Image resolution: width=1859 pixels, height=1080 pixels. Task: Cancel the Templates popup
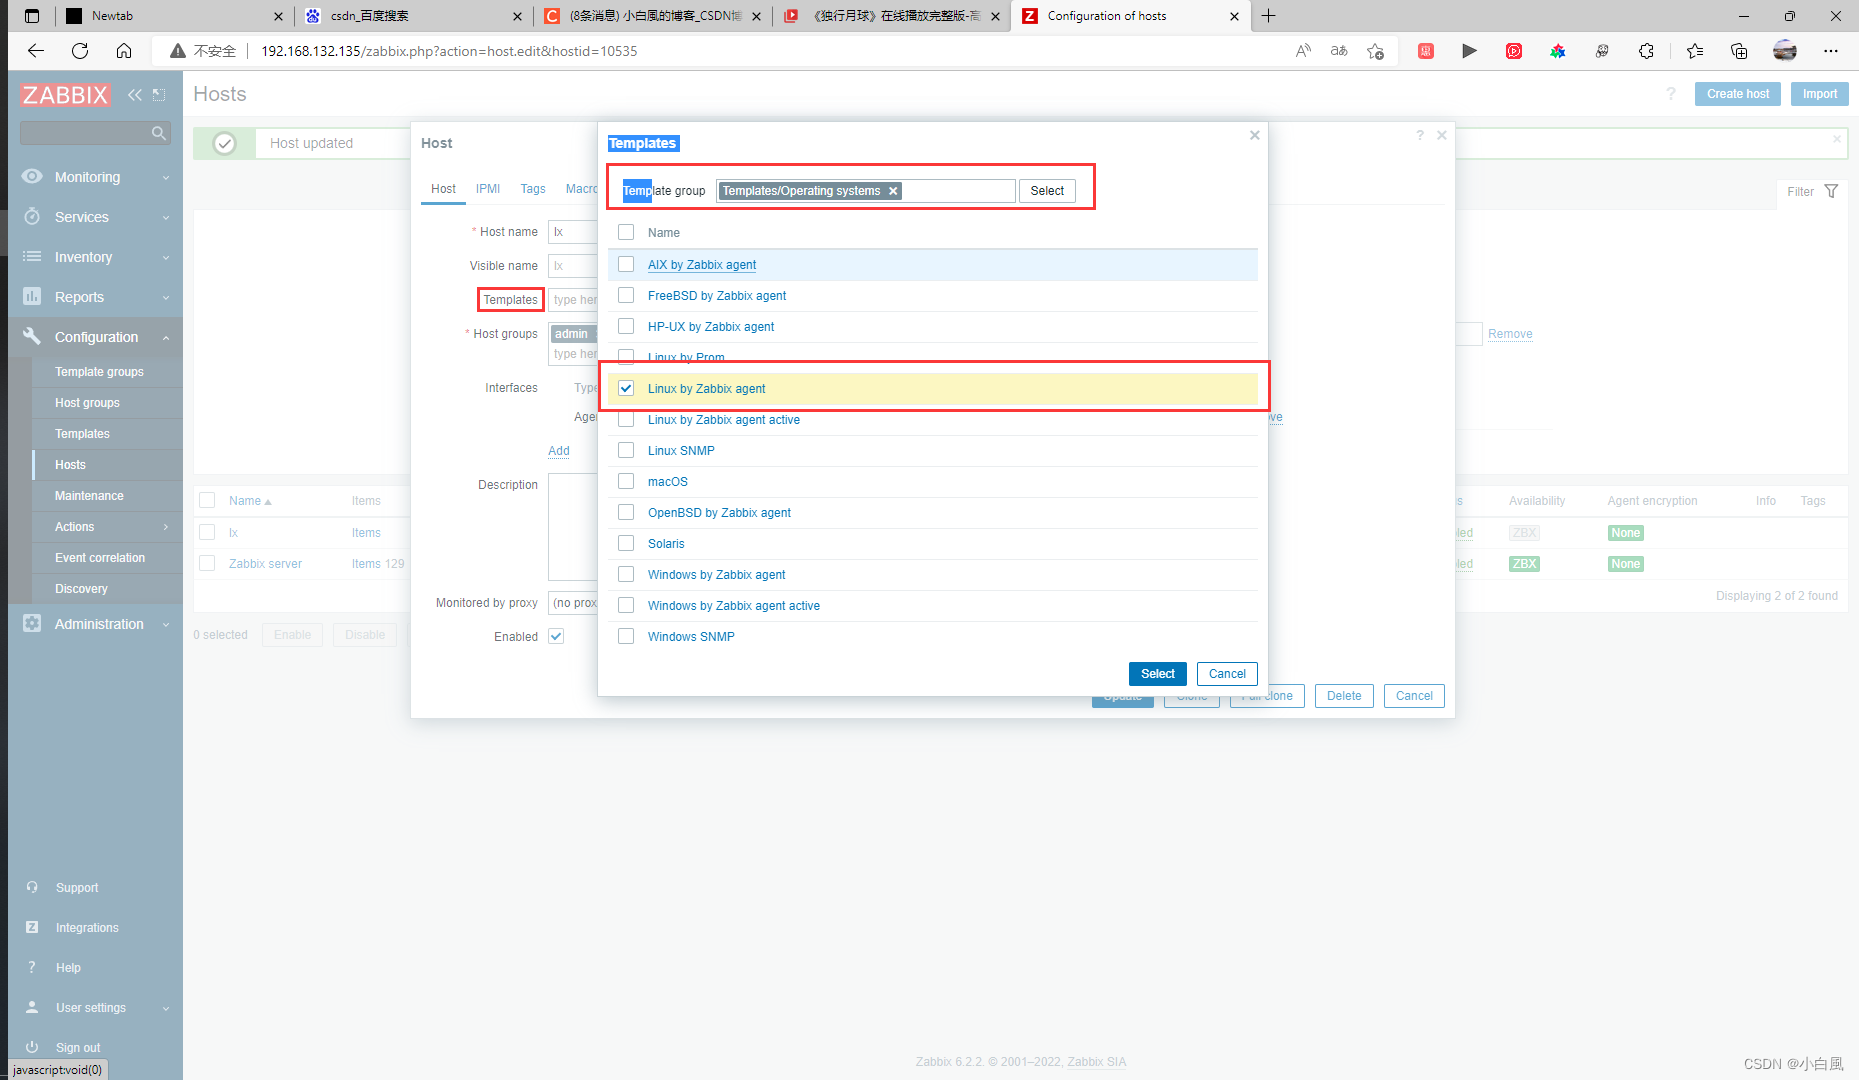click(x=1227, y=674)
